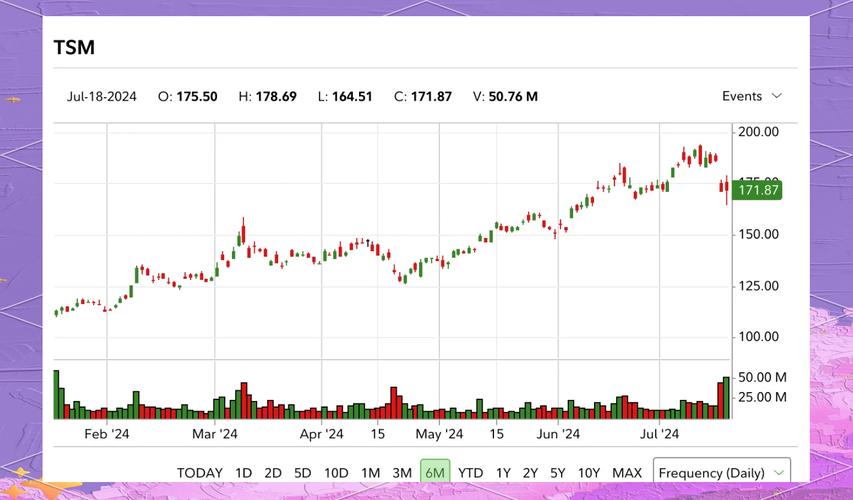Expand the Frequency (Daily) dropdown
This screenshot has height=500, width=853.
tap(721, 472)
